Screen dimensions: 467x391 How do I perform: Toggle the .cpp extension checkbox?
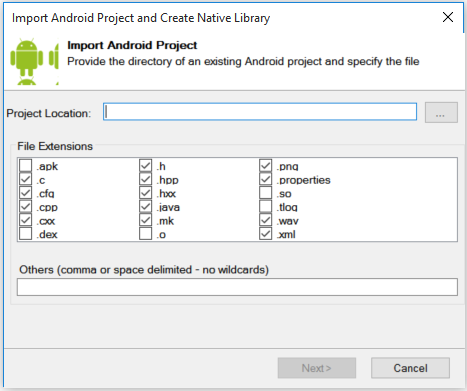26,207
